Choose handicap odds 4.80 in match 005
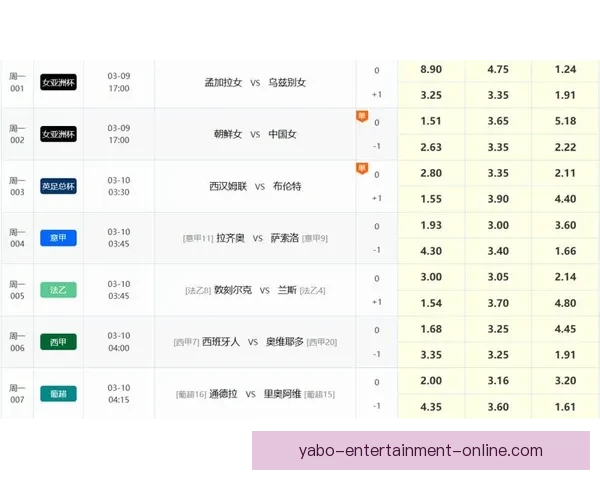This screenshot has height=480, width=600. (565, 303)
